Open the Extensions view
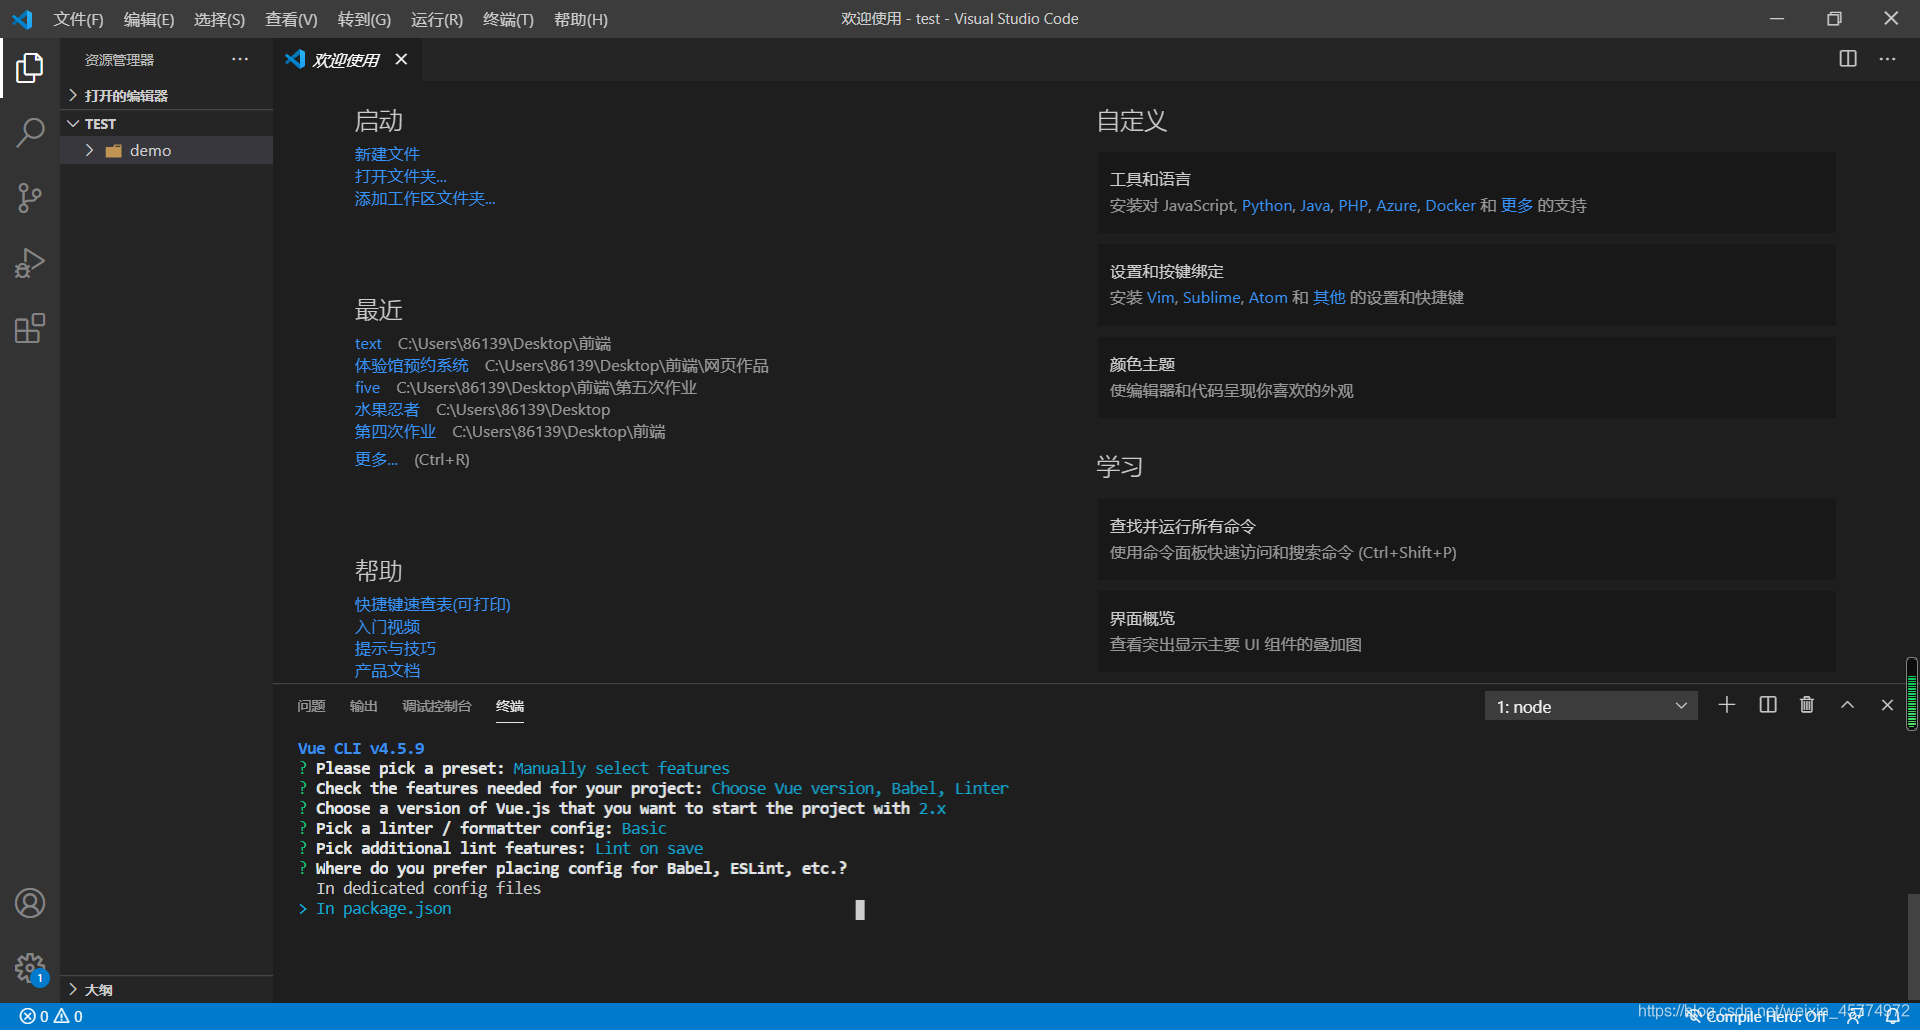 coord(30,328)
